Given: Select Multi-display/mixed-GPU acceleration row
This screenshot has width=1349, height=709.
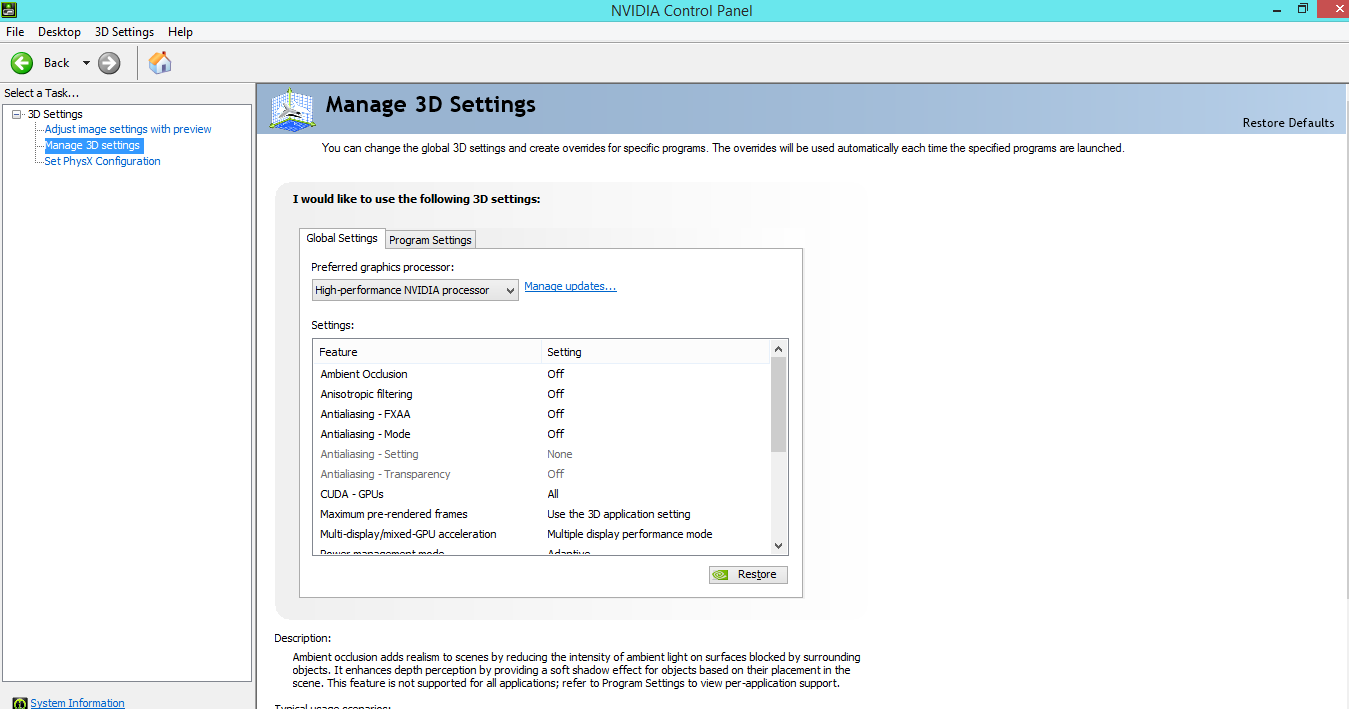Looking at the screenshot, I should [x=541, y=534].
